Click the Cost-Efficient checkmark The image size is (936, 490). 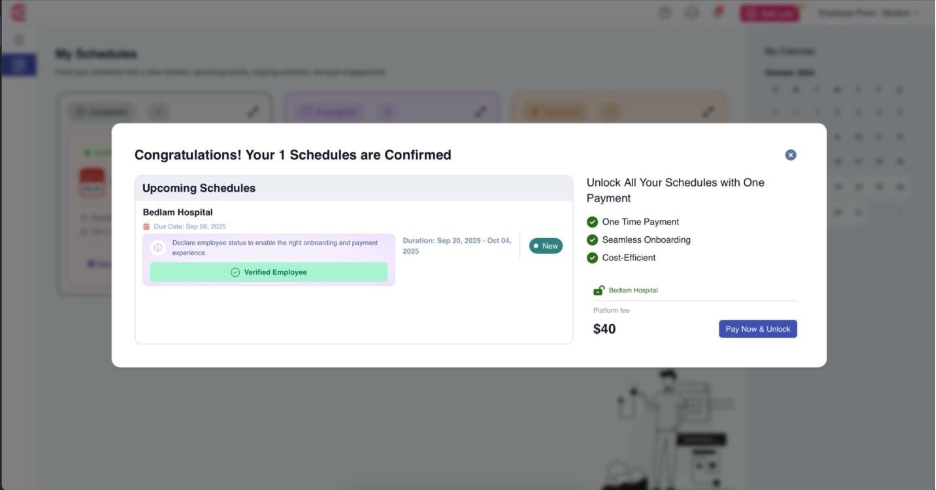pos(592,258)
